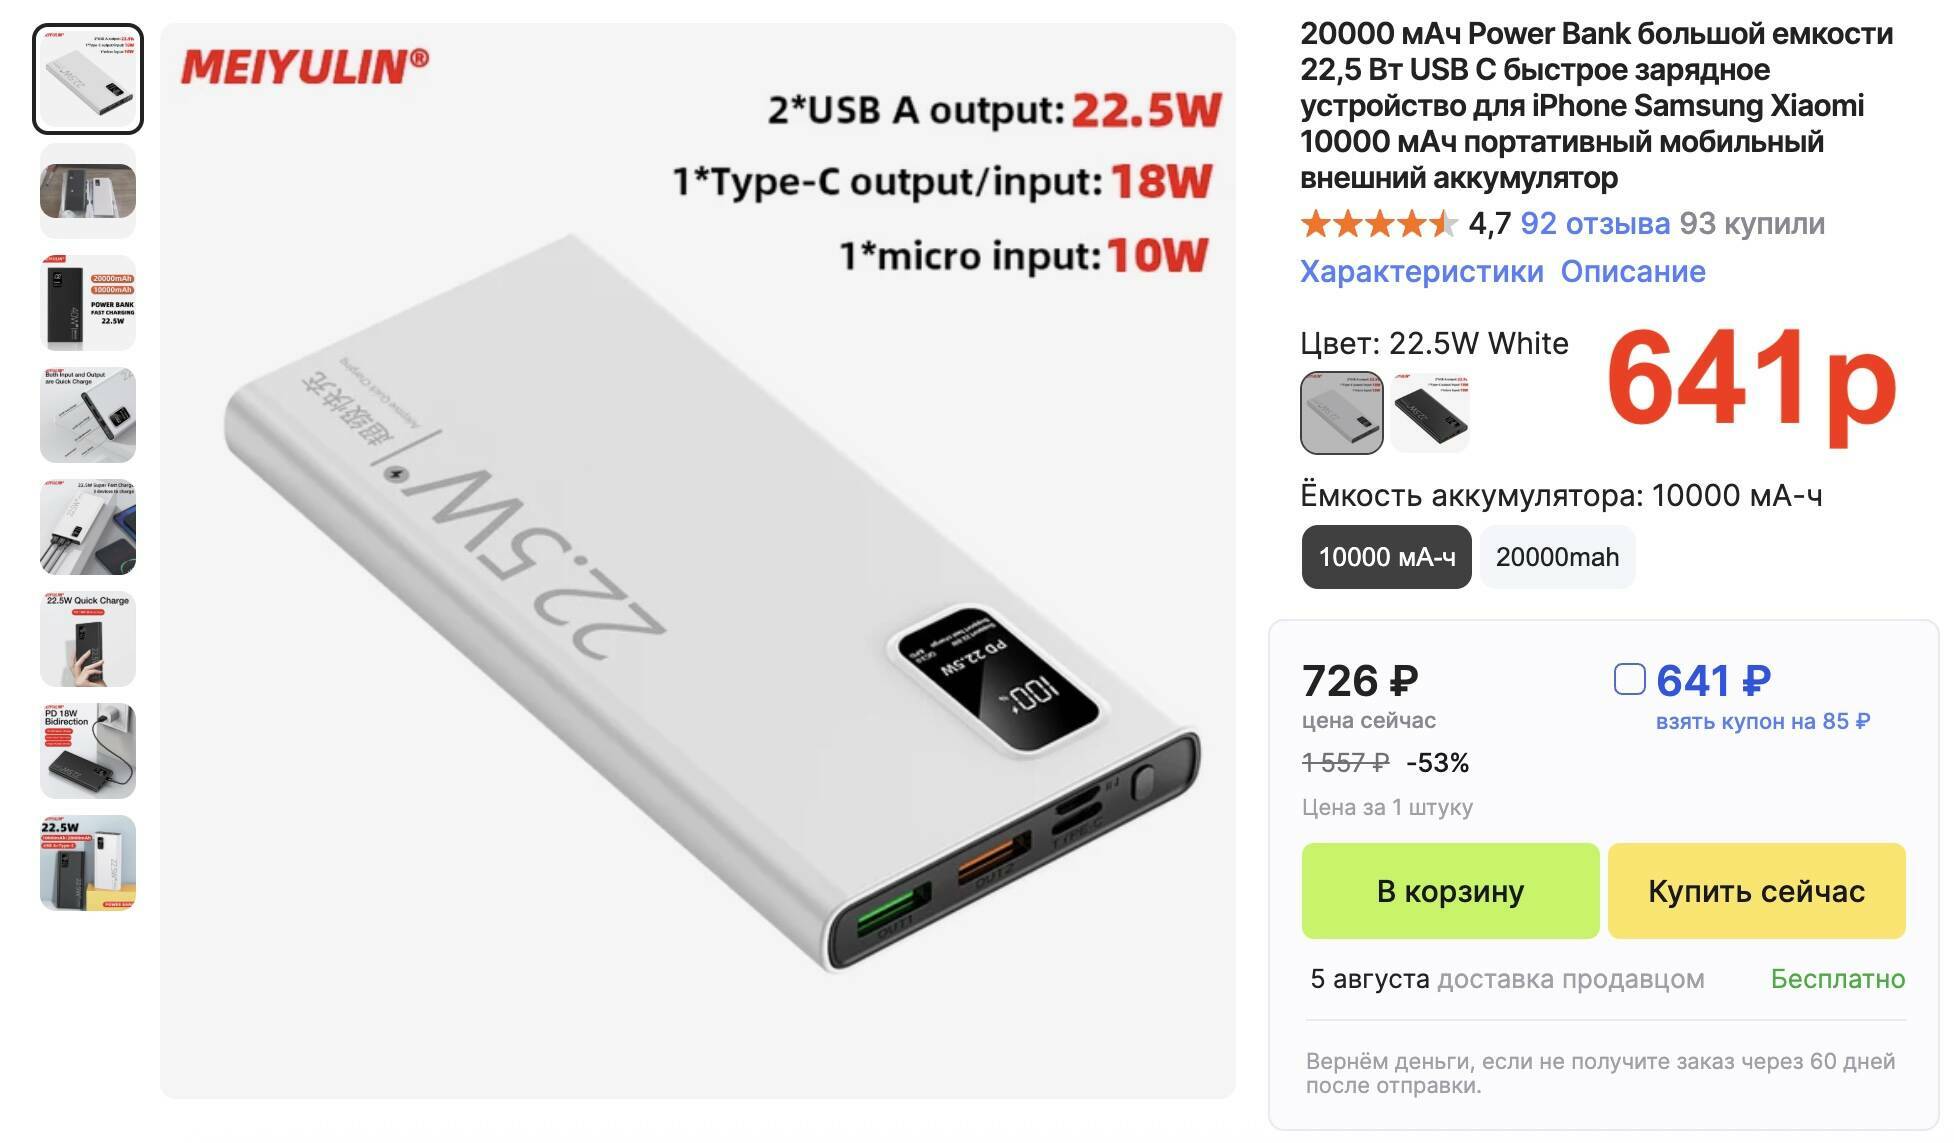Image resolution: width=1954 pixels, height=1143 pixels.
Task: Open the 'Both Input and Output' thumbnail
Action: 88,415
